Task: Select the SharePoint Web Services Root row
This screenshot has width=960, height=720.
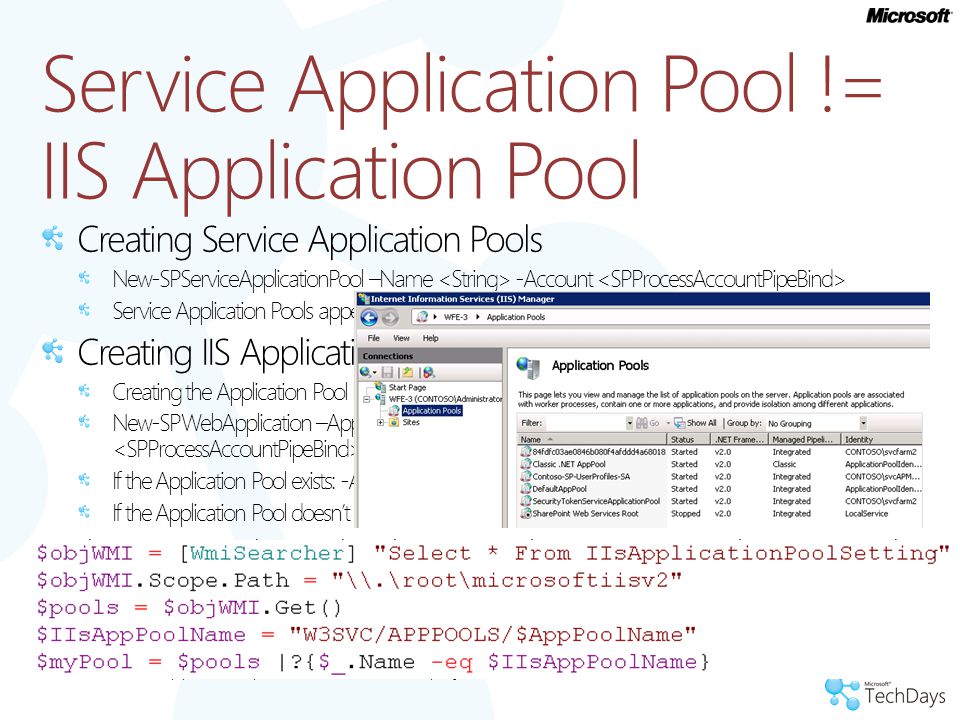Action: [720, 514]
